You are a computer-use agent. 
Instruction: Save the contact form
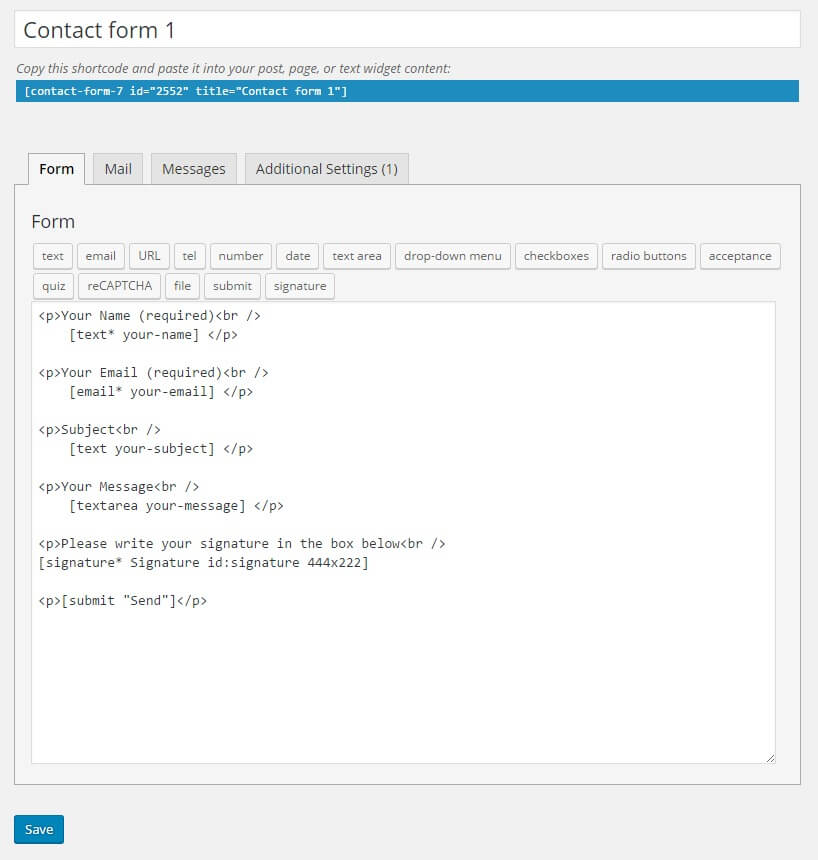pos(39,829)
